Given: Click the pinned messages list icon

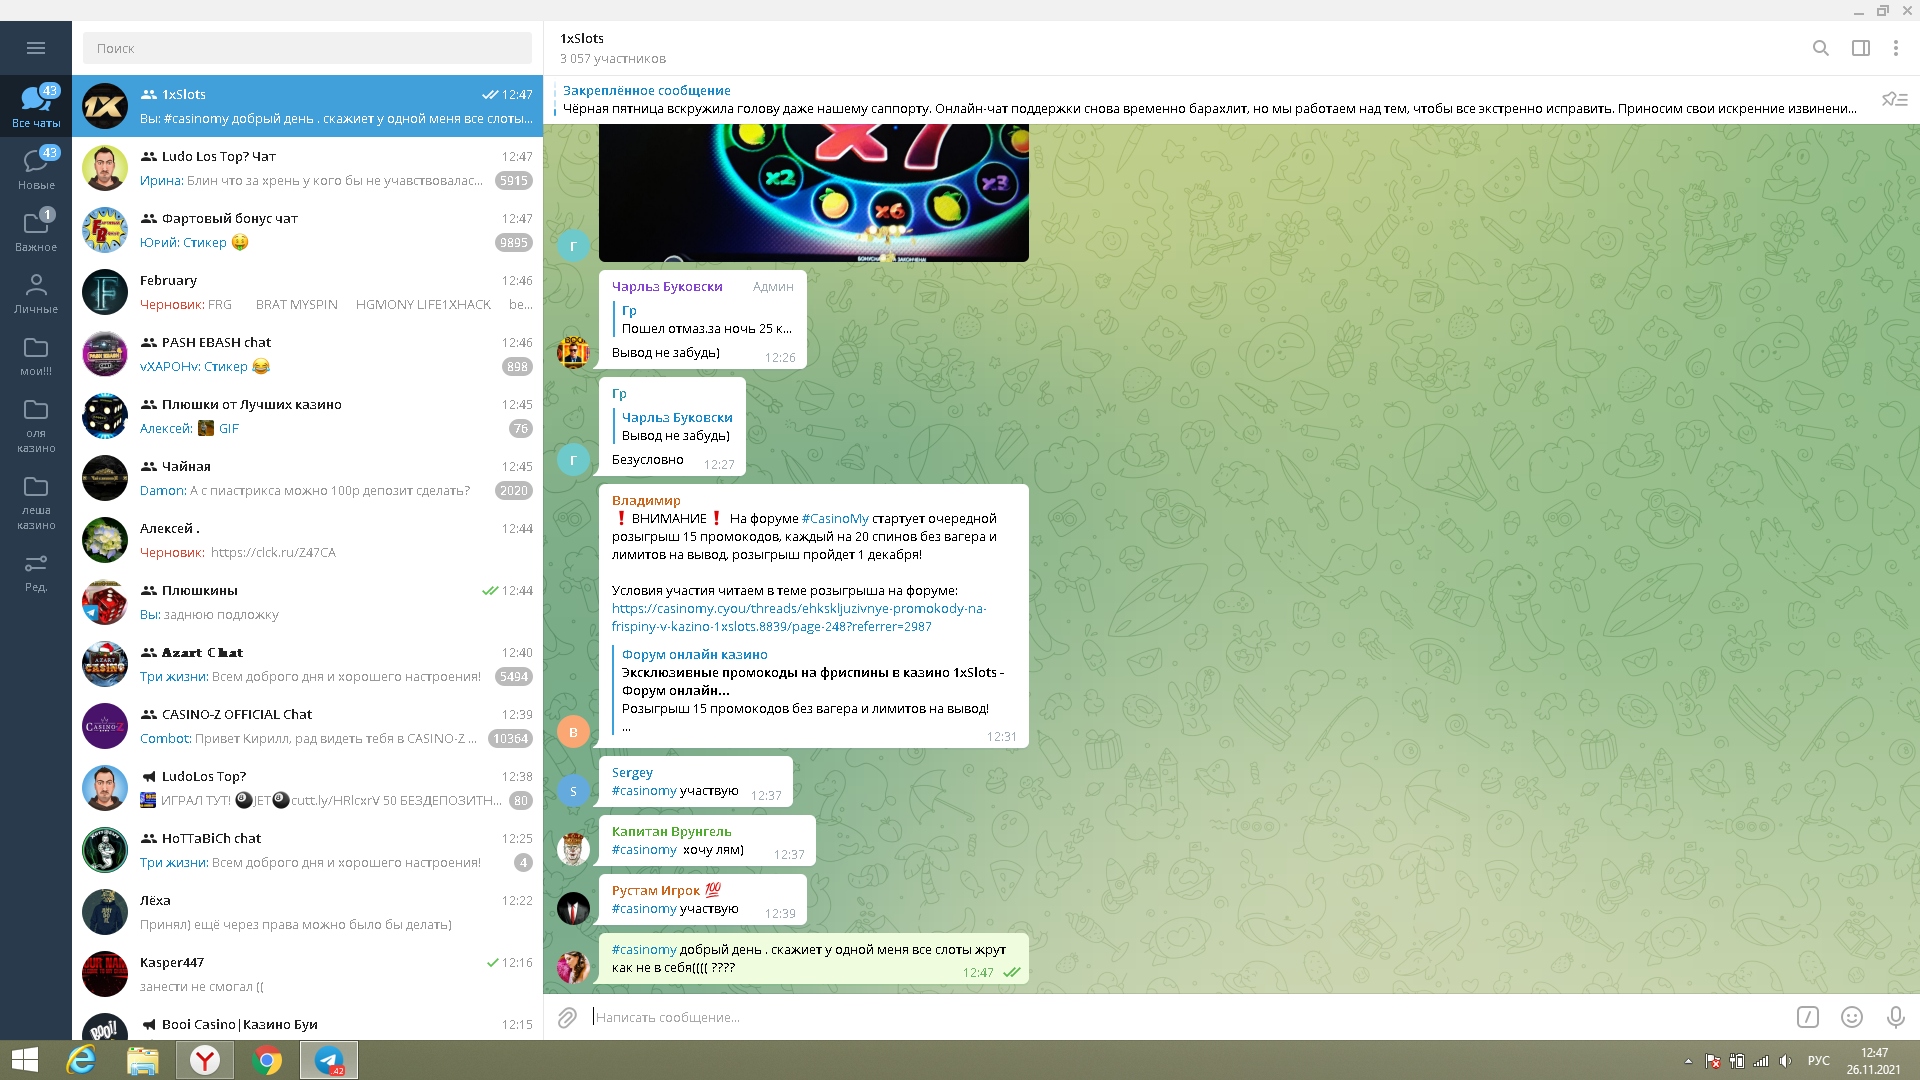Looking at the screenshot, I should pyautogui.click(x=1894, y=99).
